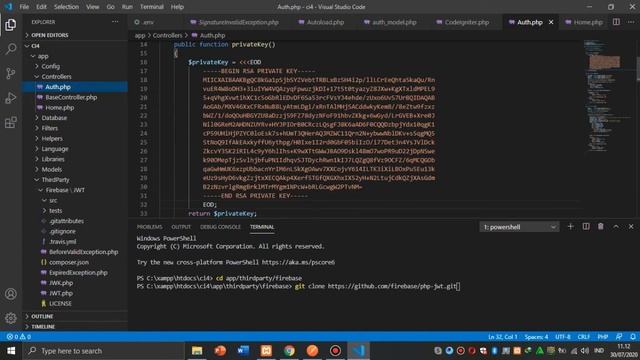
Task: Change indentation via Spaces: 4
Action: tap(536, 337)
